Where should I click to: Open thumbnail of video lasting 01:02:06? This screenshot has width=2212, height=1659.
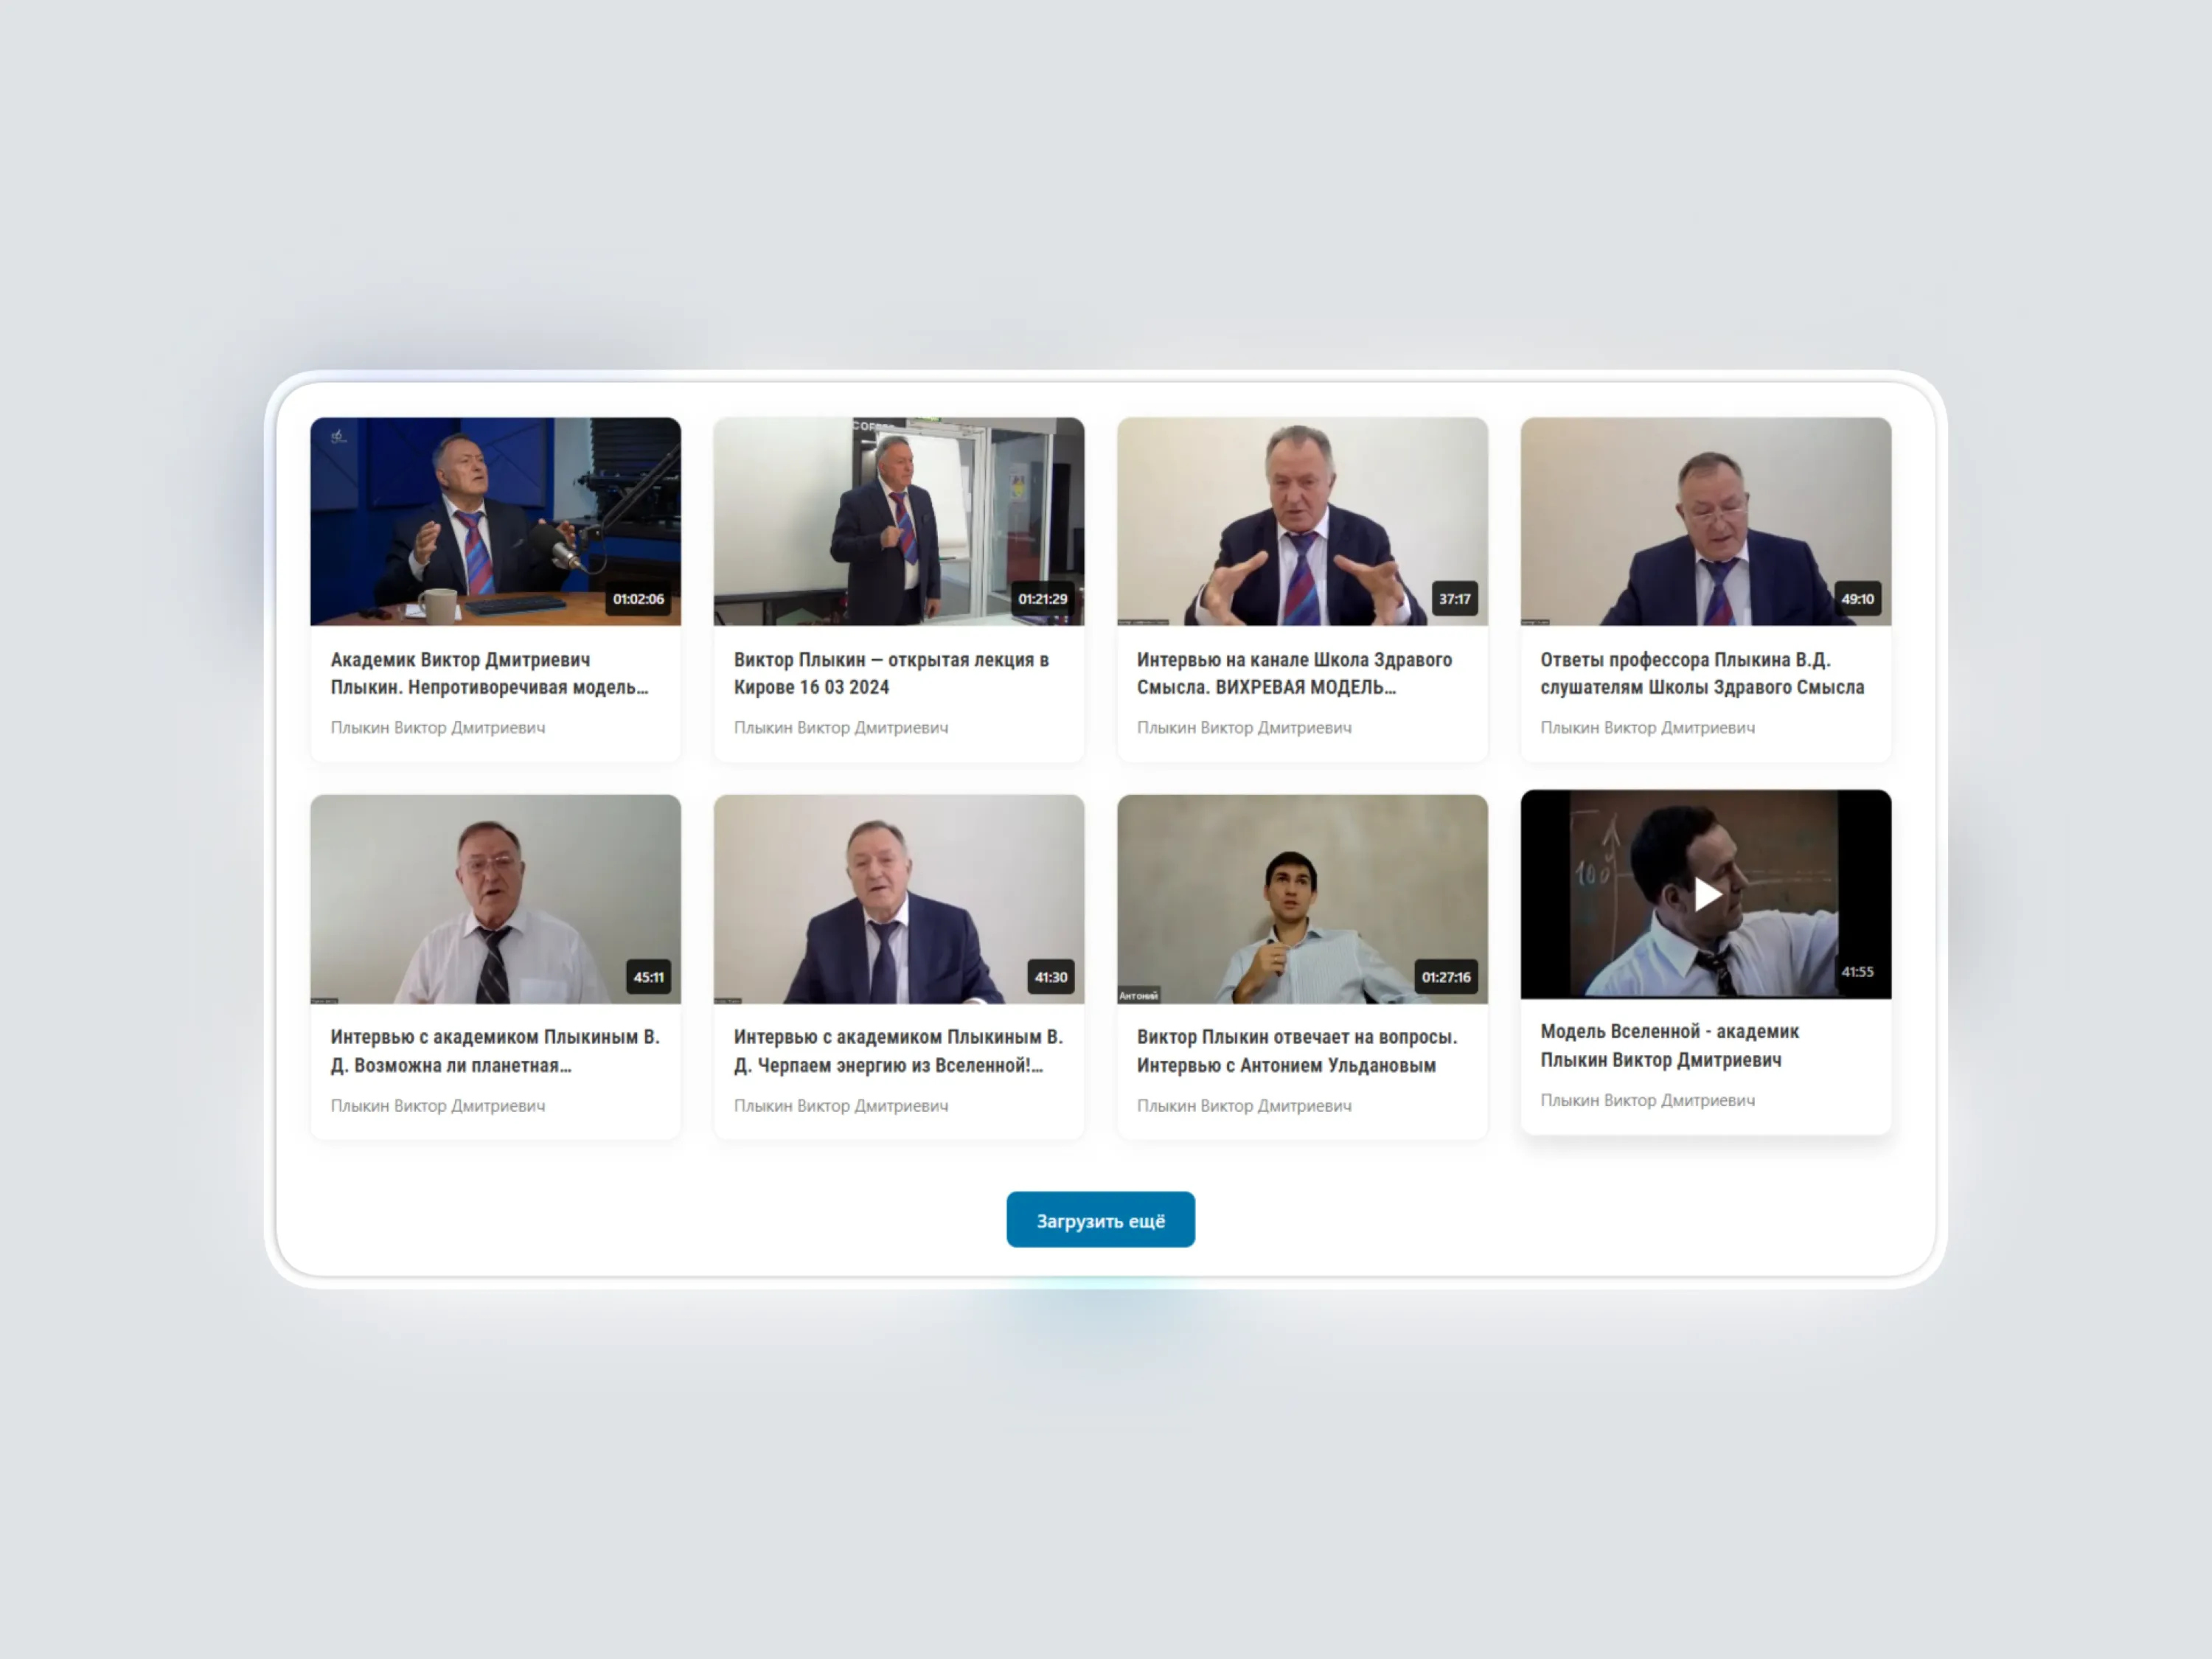(x=495, y=521)
